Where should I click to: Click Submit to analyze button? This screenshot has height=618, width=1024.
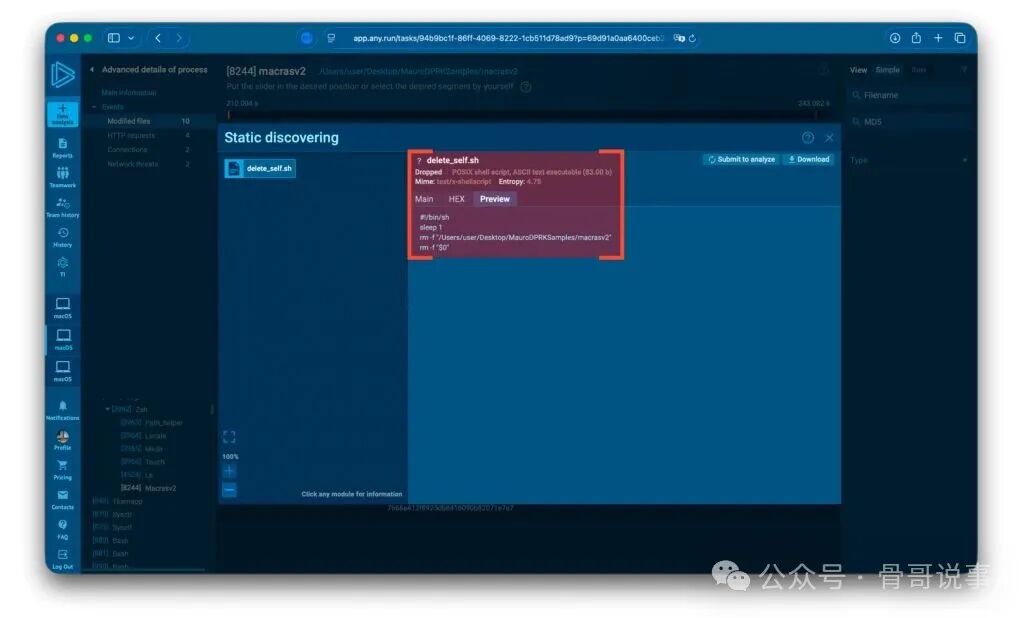click(741, 159)
